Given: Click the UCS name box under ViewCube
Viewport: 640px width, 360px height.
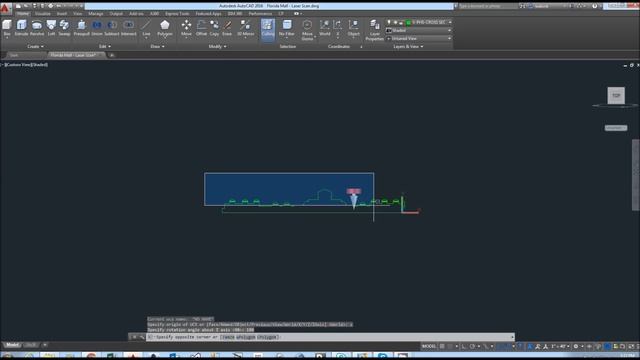Looking at the screenshot, I should 616,128.
